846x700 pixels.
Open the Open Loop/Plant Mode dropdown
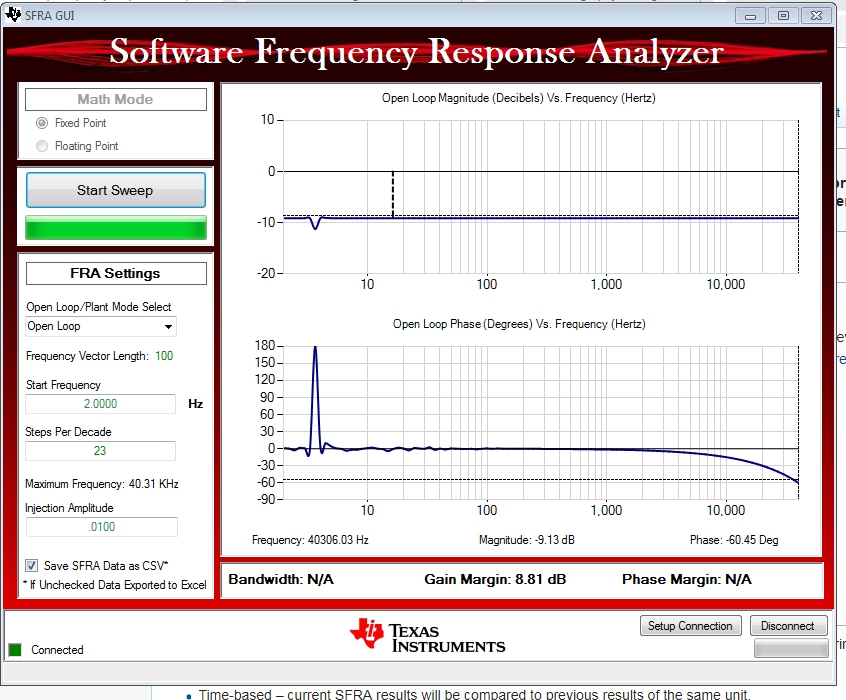[x=100, y=326]
